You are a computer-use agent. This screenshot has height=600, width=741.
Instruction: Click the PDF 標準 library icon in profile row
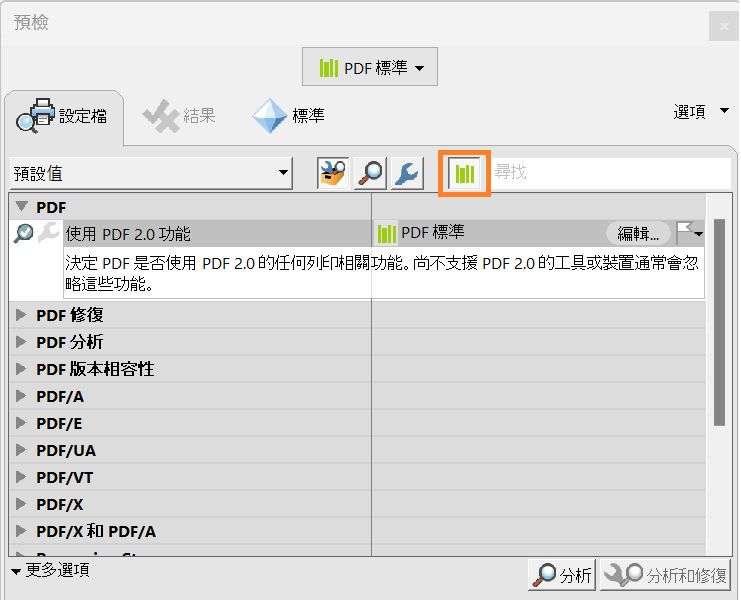387,233
